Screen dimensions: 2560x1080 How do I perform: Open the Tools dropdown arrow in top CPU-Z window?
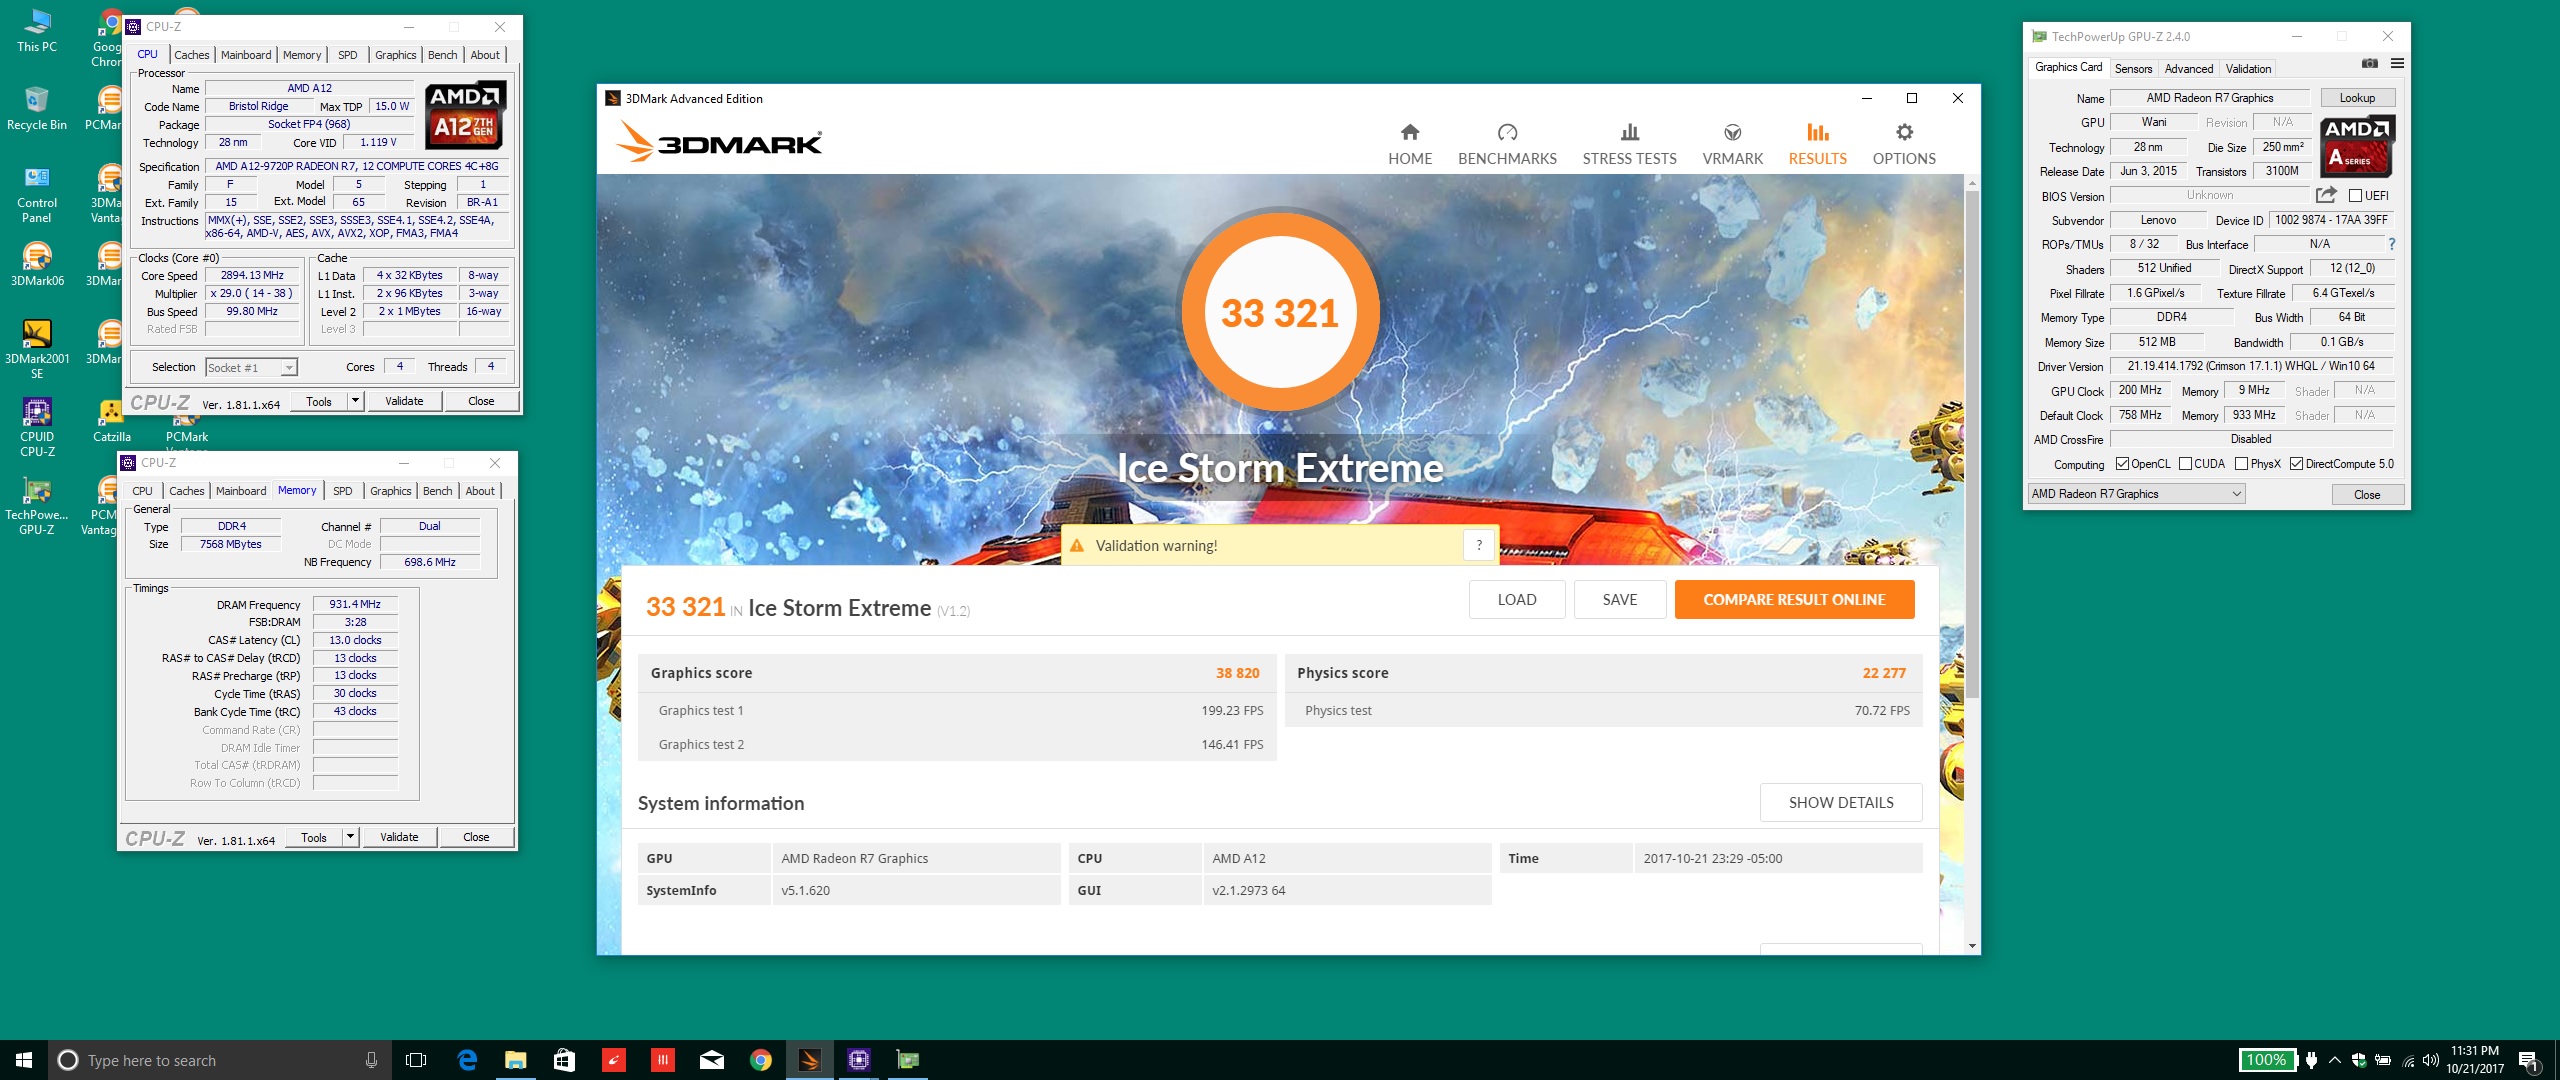pos(354,401)
